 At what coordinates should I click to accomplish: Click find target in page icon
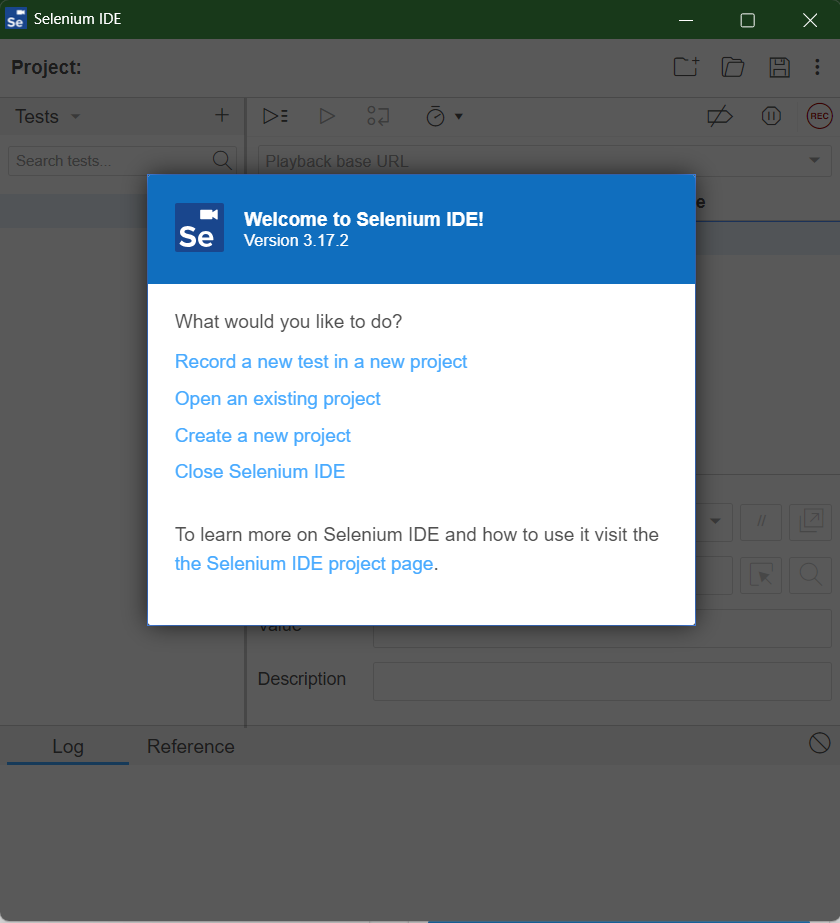811,575
